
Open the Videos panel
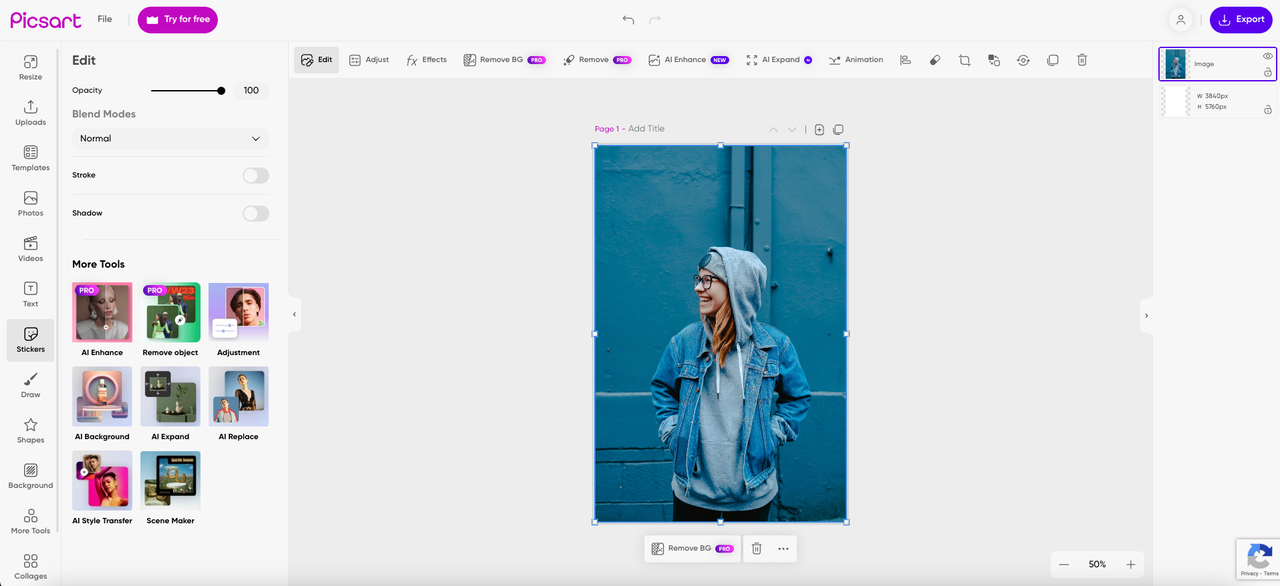click(x=30, y=249)
